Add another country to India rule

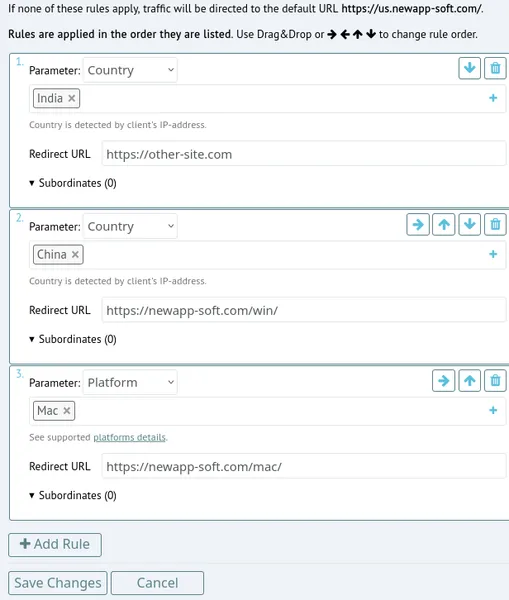coord(493,98)
